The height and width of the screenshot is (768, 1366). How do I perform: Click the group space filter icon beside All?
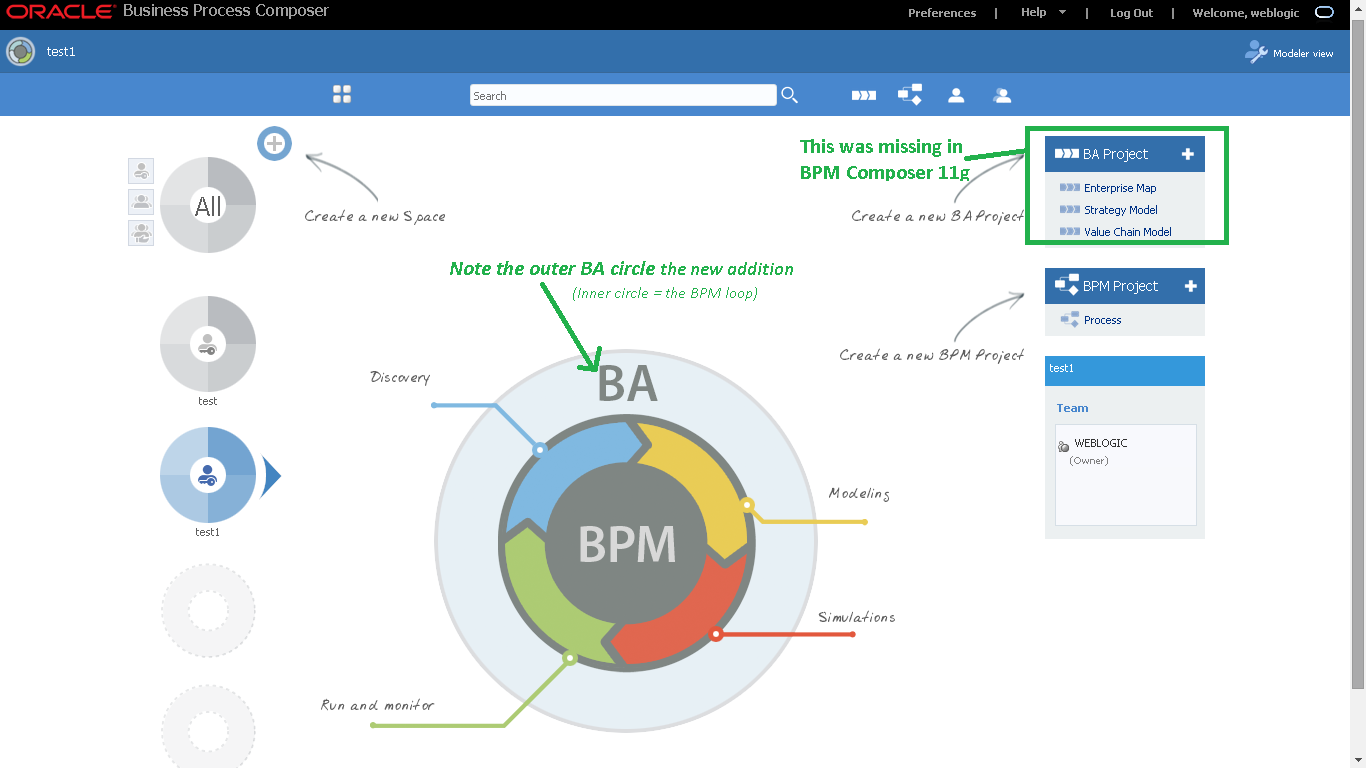[141, 202]
